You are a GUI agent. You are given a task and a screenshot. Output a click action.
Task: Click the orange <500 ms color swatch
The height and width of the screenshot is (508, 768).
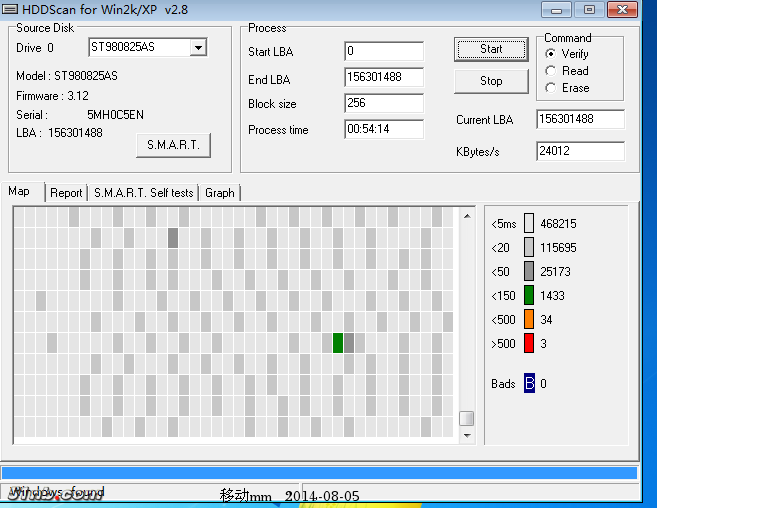point(529,319)
